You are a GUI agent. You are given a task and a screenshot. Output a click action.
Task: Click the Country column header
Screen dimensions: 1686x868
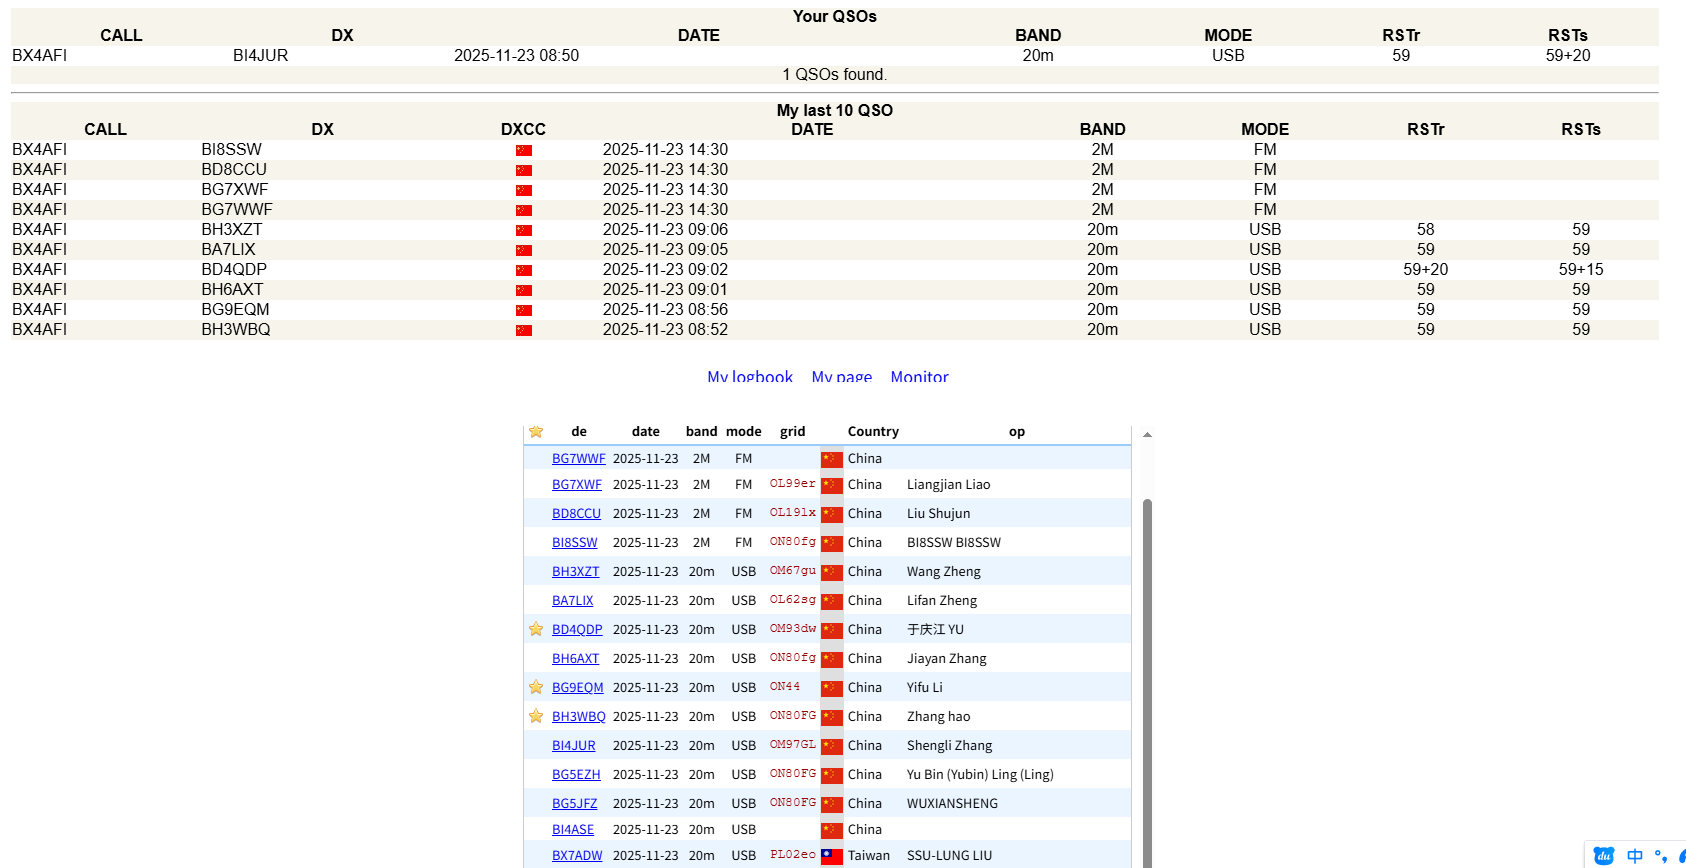pos(873,432)
